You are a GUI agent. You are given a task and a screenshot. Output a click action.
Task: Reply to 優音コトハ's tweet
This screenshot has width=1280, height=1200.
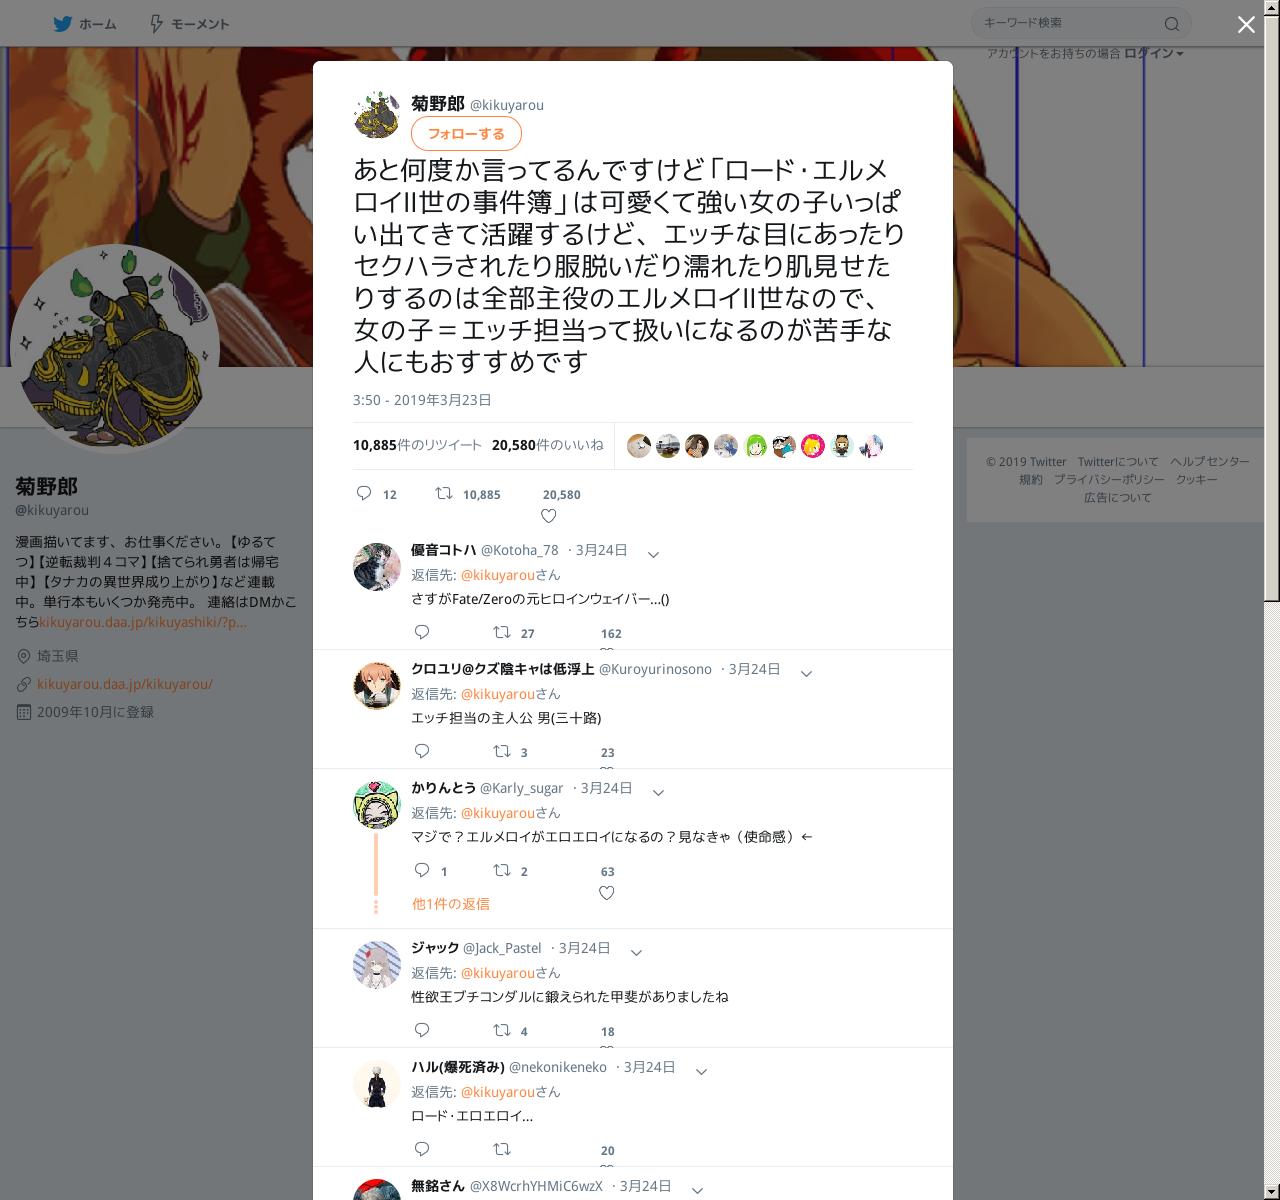tap(422, 632)
